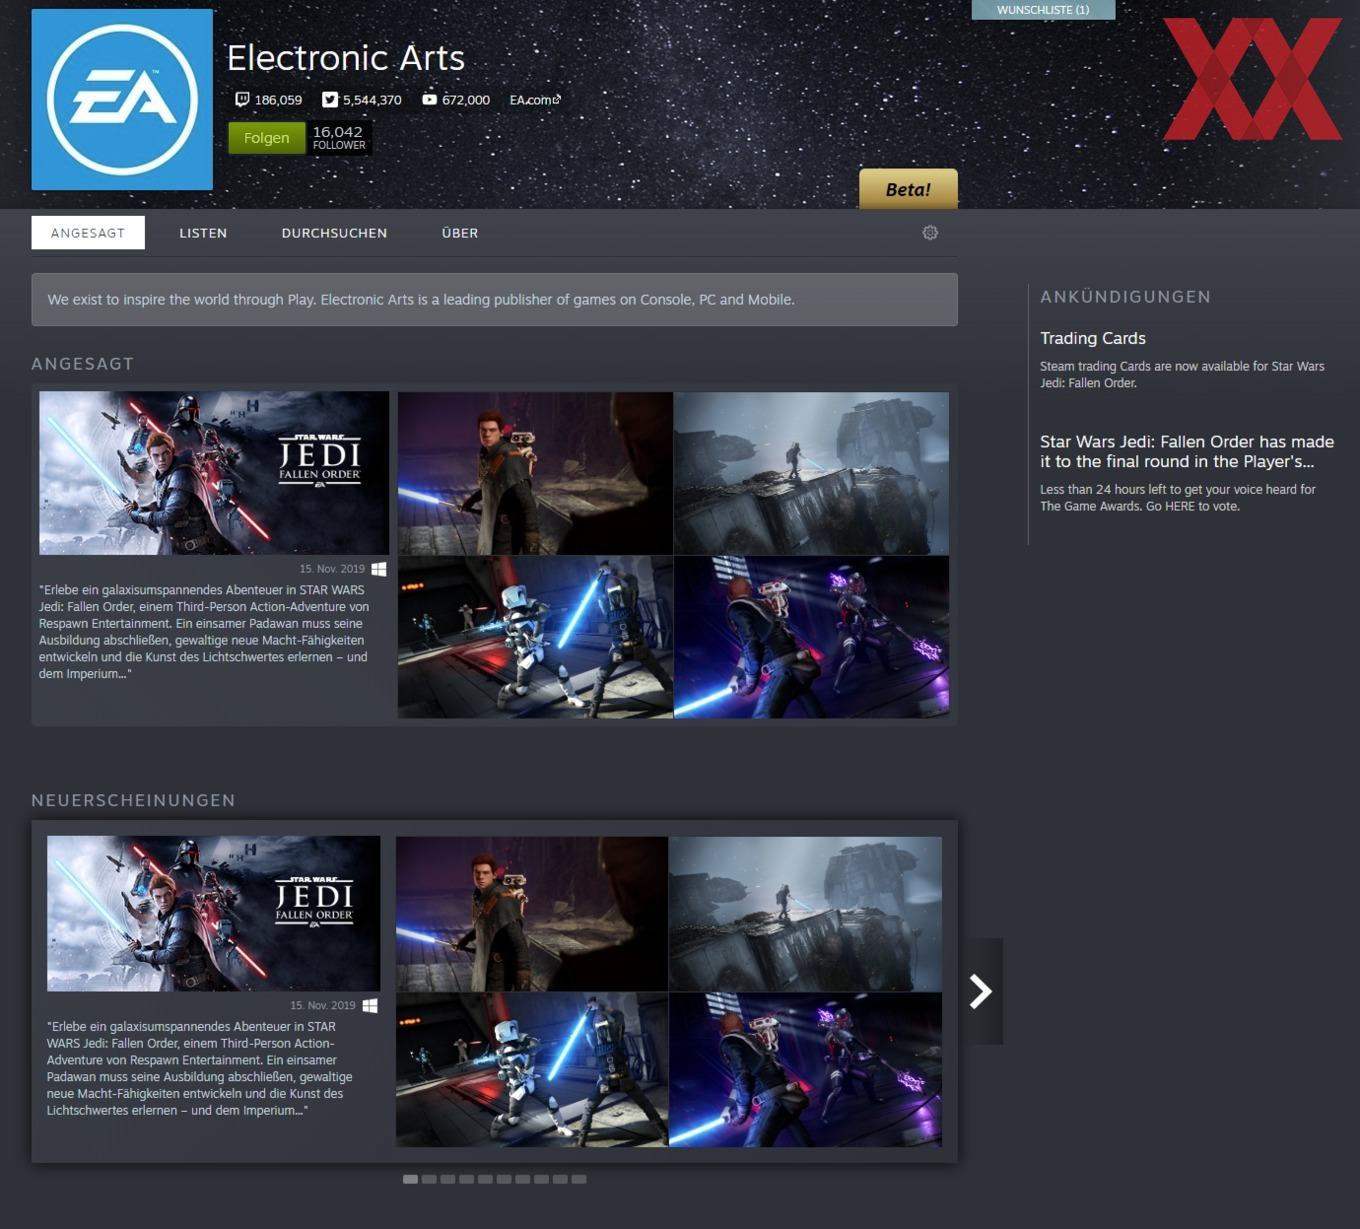
Task: Click the Angesagt section heading
Action: pyautogui.click(x=83, y=364)
